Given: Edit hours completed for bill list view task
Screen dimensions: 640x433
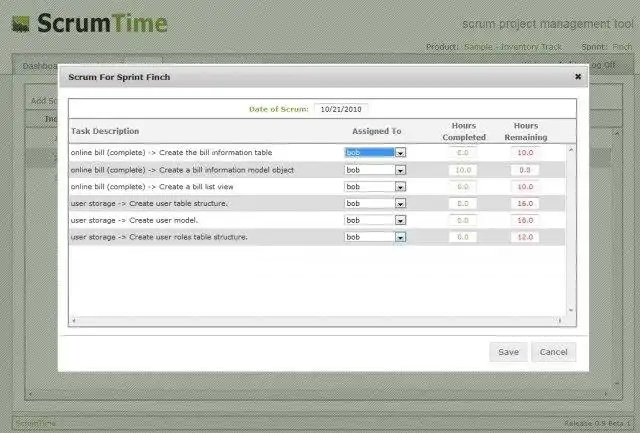Looking at the screenshot, I should [x=463, y=187].
